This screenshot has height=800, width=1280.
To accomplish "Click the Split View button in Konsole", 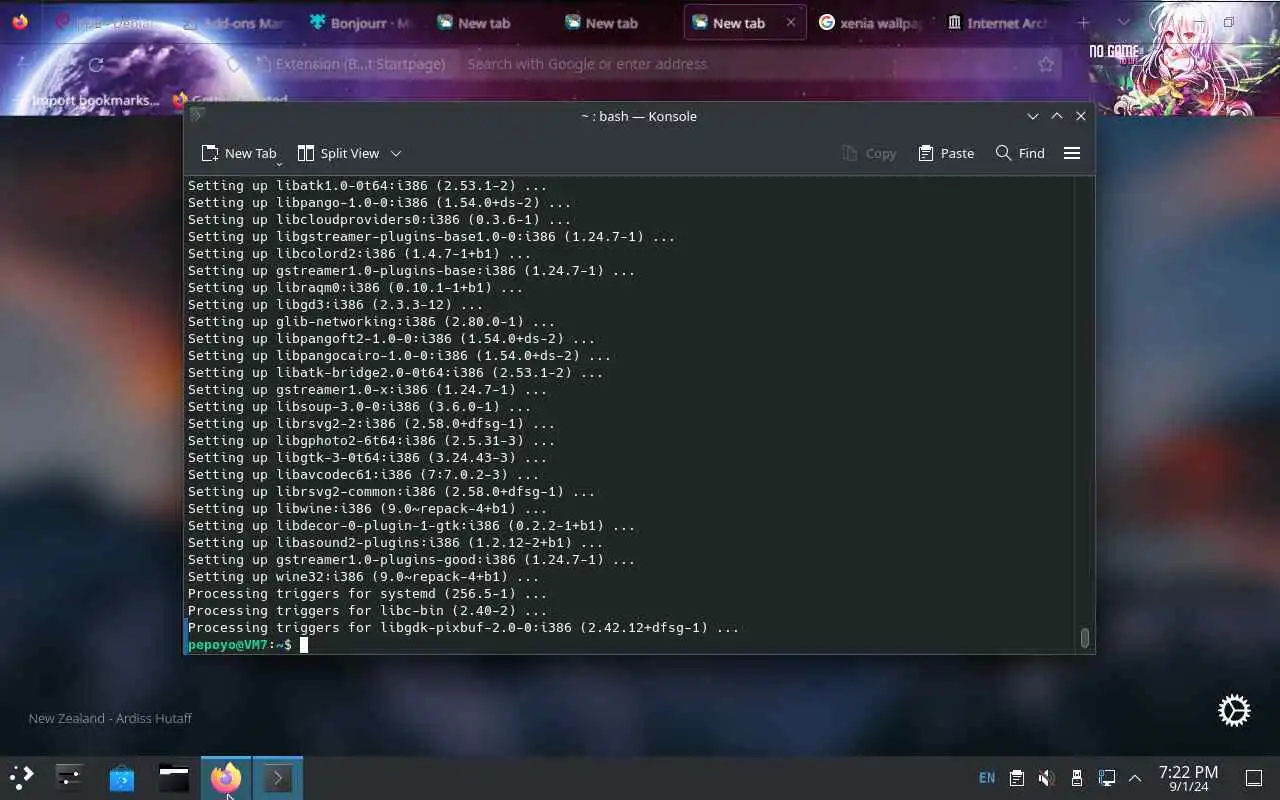I will 339,153.
